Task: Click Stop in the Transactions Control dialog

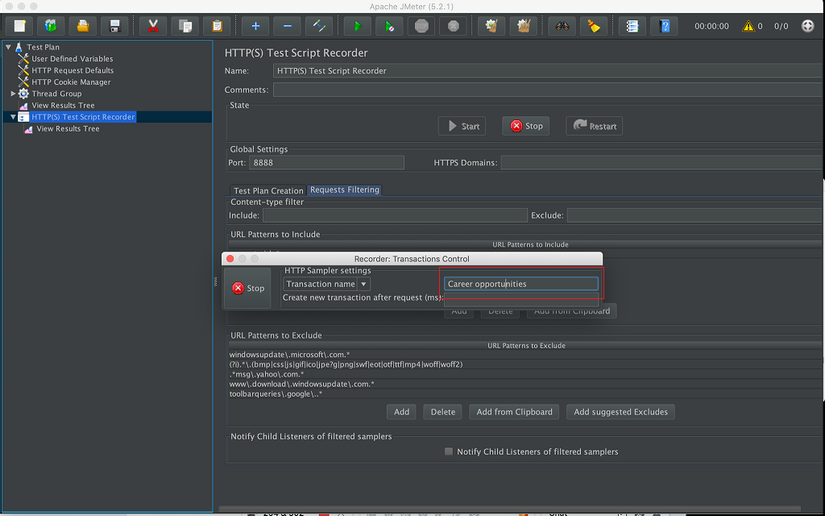Action: click(x=247, y=288)
